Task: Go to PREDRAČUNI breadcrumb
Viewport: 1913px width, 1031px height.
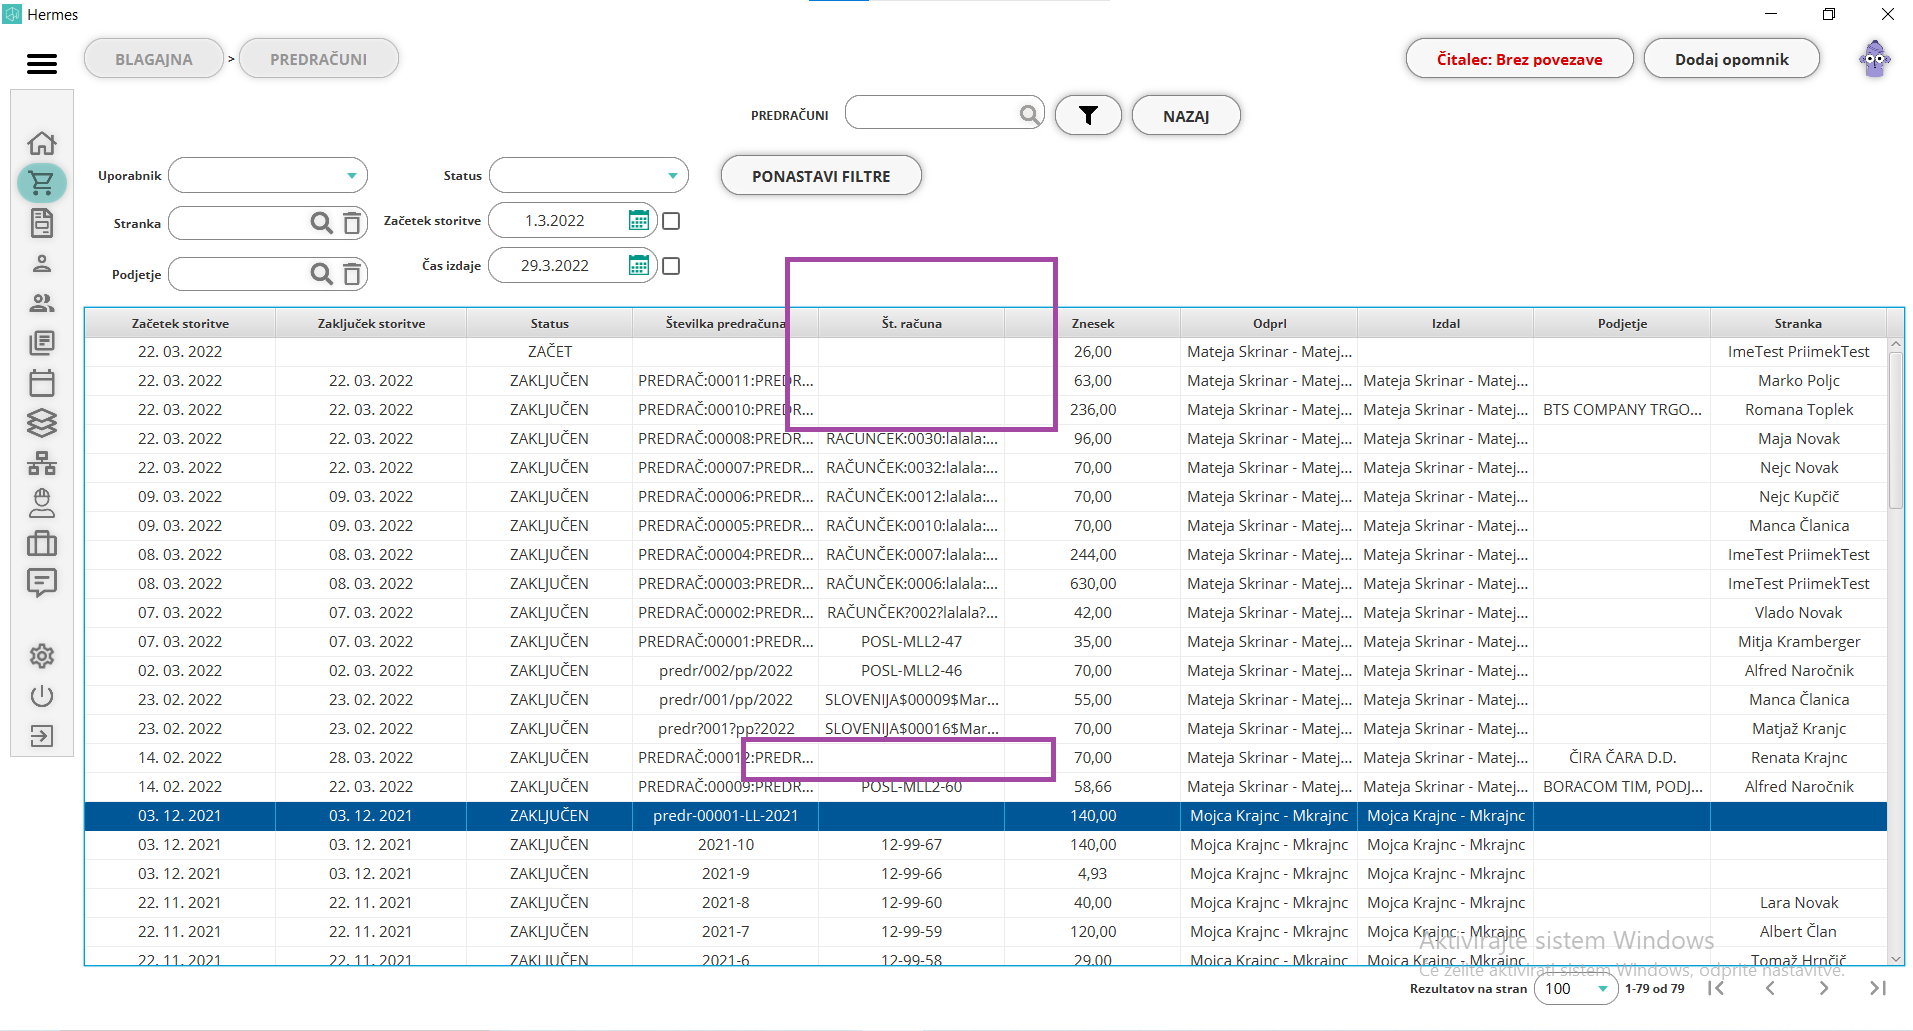Action: (319, 59)
